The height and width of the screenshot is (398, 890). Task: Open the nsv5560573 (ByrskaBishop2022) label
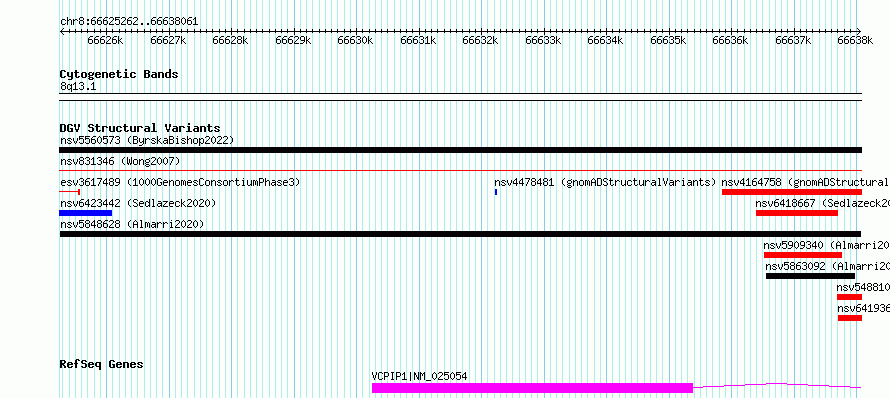tap(147, 140)
